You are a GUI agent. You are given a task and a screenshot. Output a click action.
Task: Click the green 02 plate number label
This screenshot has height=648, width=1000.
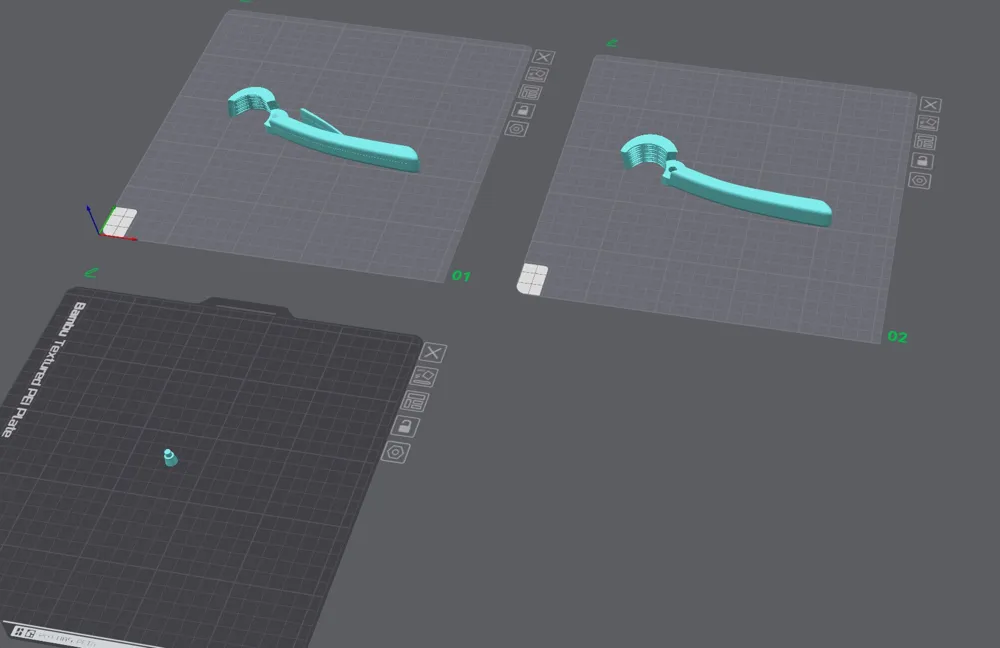(897, 337)
